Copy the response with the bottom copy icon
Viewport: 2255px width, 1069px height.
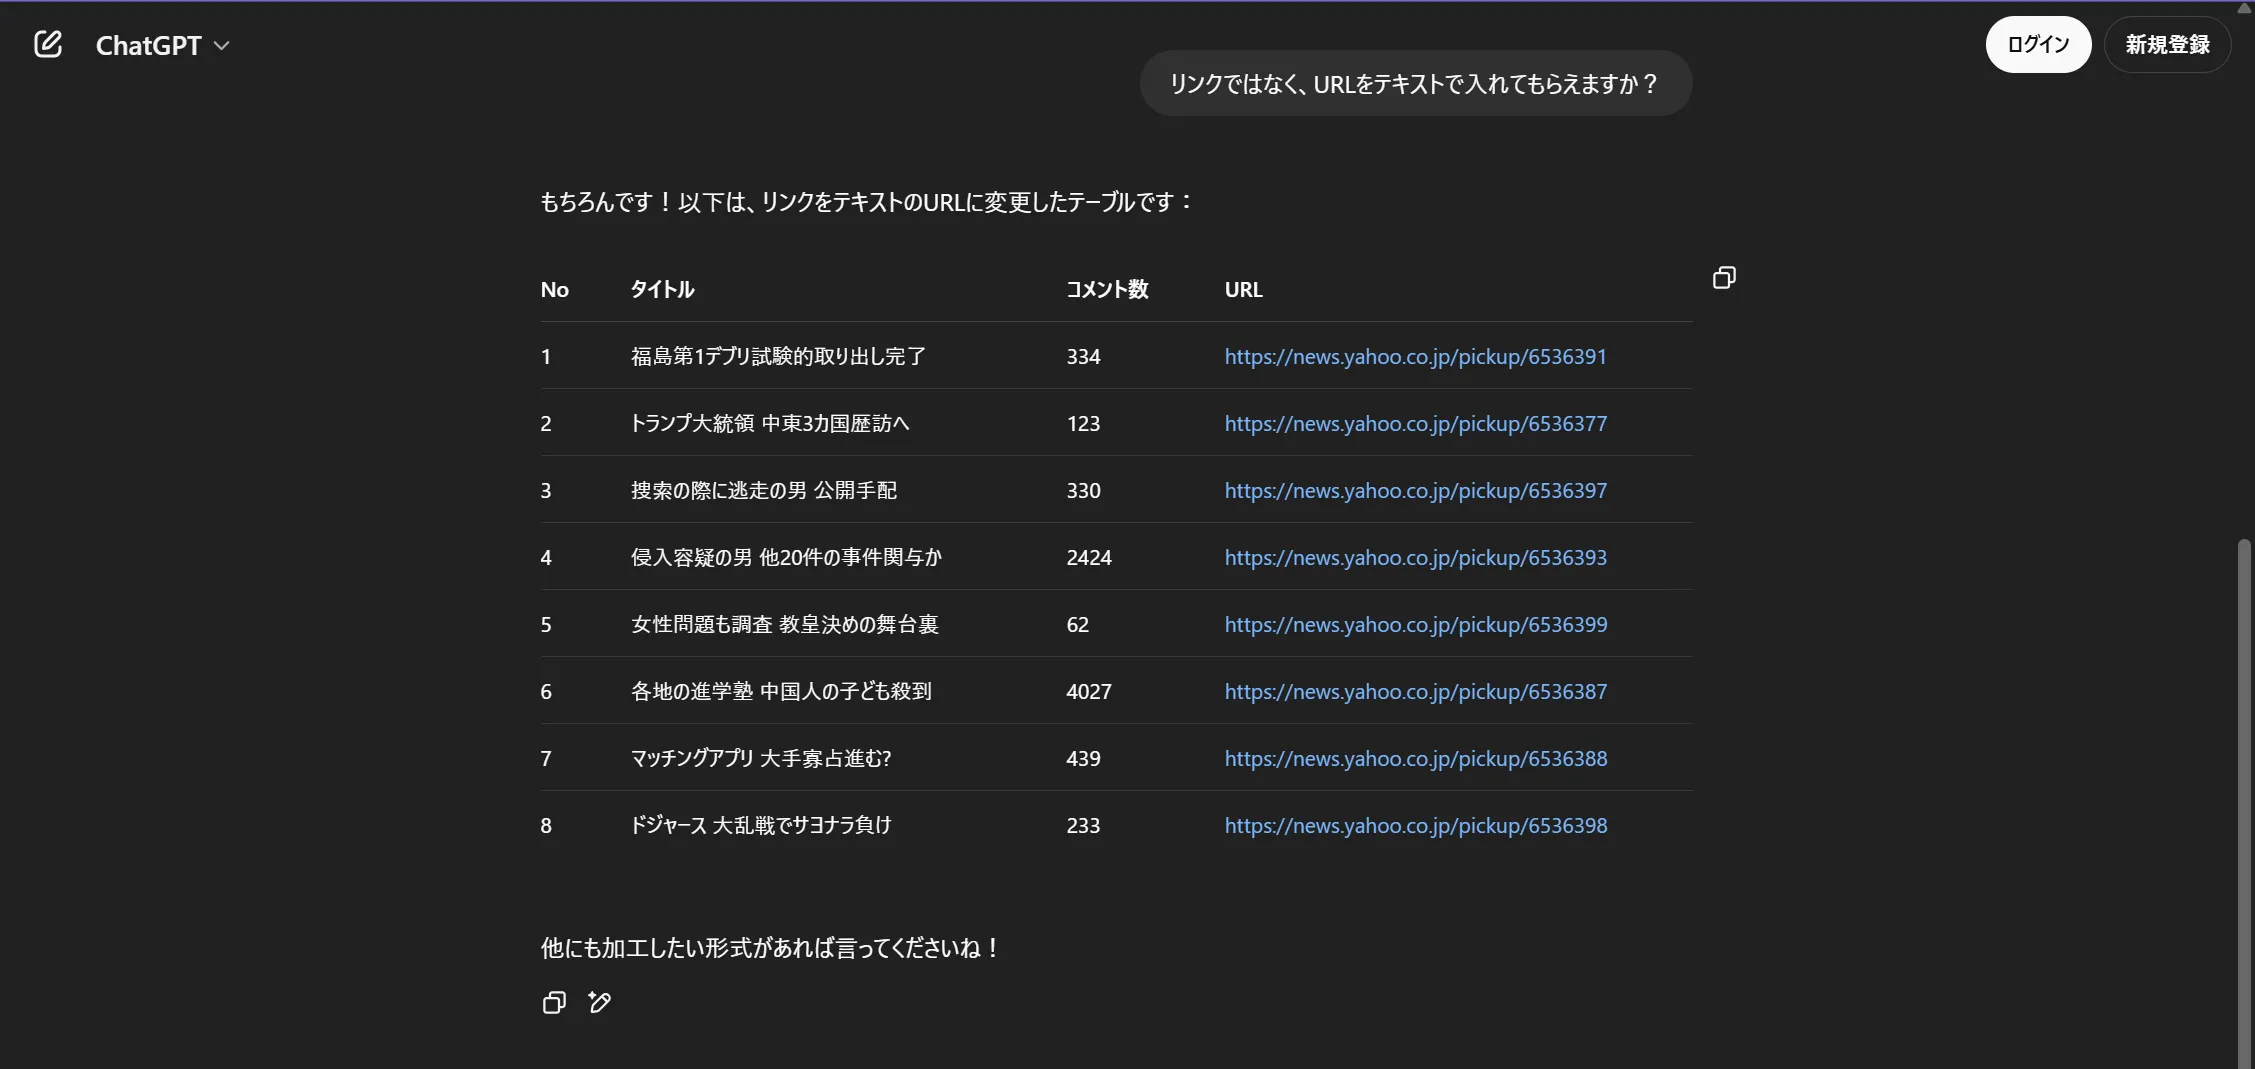click(554, 1002)
